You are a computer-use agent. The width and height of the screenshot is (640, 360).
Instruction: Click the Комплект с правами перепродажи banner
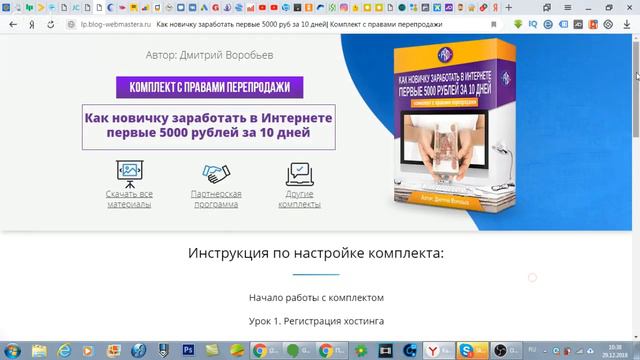209,87
